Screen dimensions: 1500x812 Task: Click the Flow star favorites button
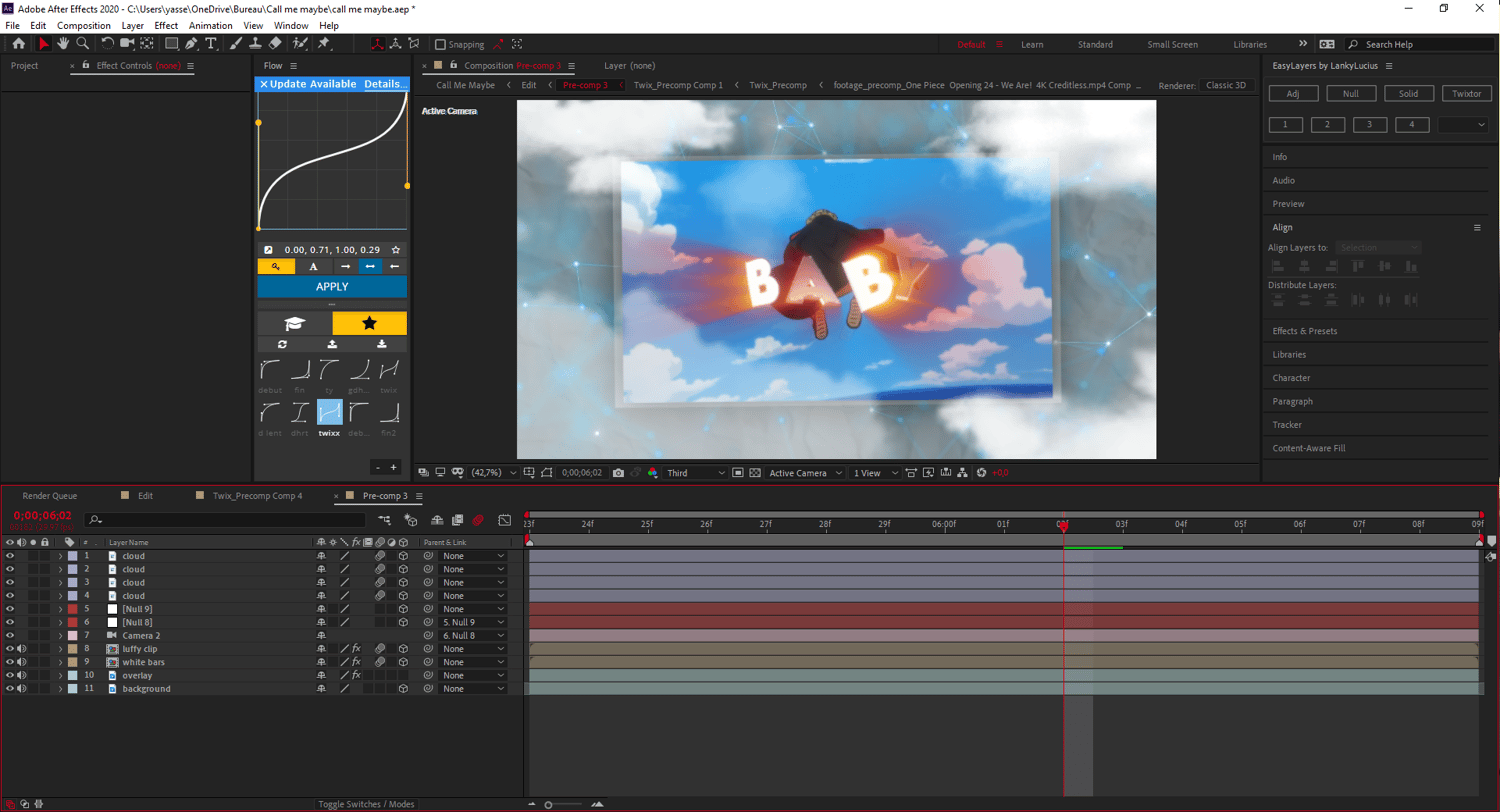point(369,323)
